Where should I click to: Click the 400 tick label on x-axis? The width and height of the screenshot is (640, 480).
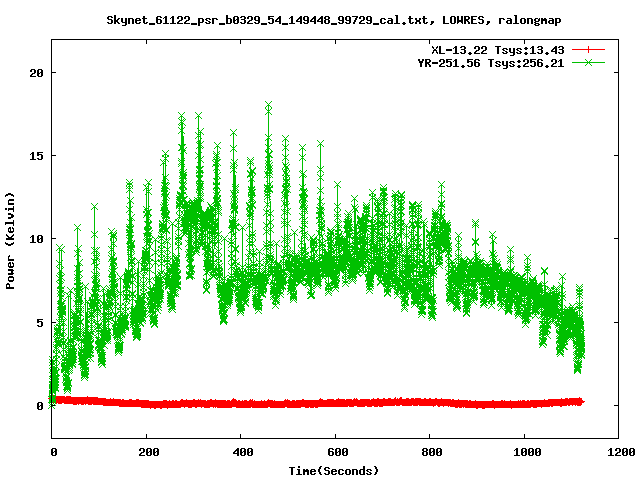pyautogui.click(x=241, y=452)
